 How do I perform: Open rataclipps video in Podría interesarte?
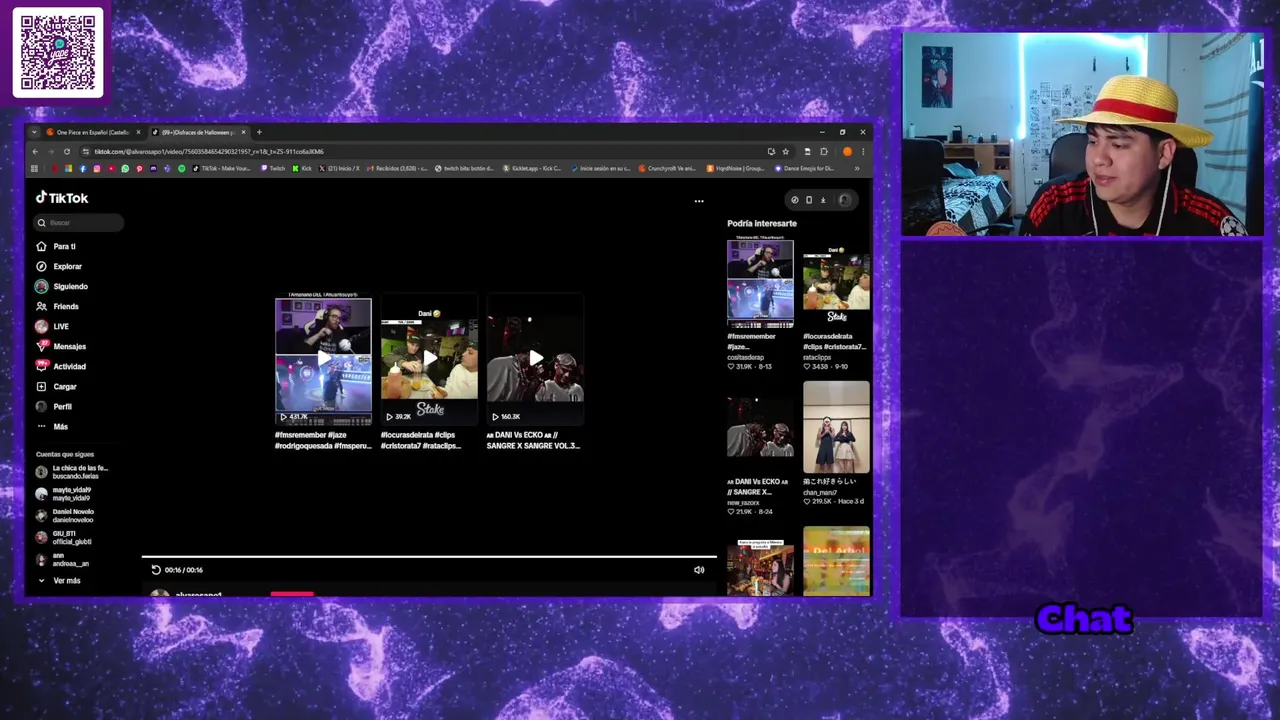(x=836, y=283)
